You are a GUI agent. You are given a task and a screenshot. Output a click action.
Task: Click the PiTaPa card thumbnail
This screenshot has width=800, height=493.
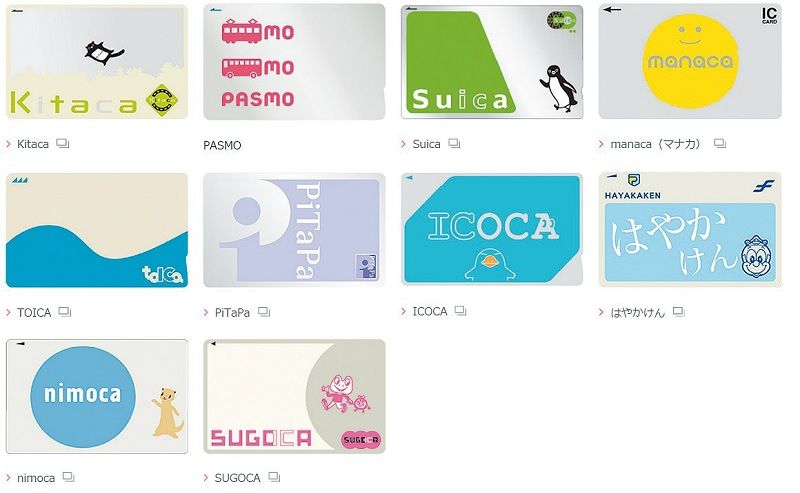(294, 230)
